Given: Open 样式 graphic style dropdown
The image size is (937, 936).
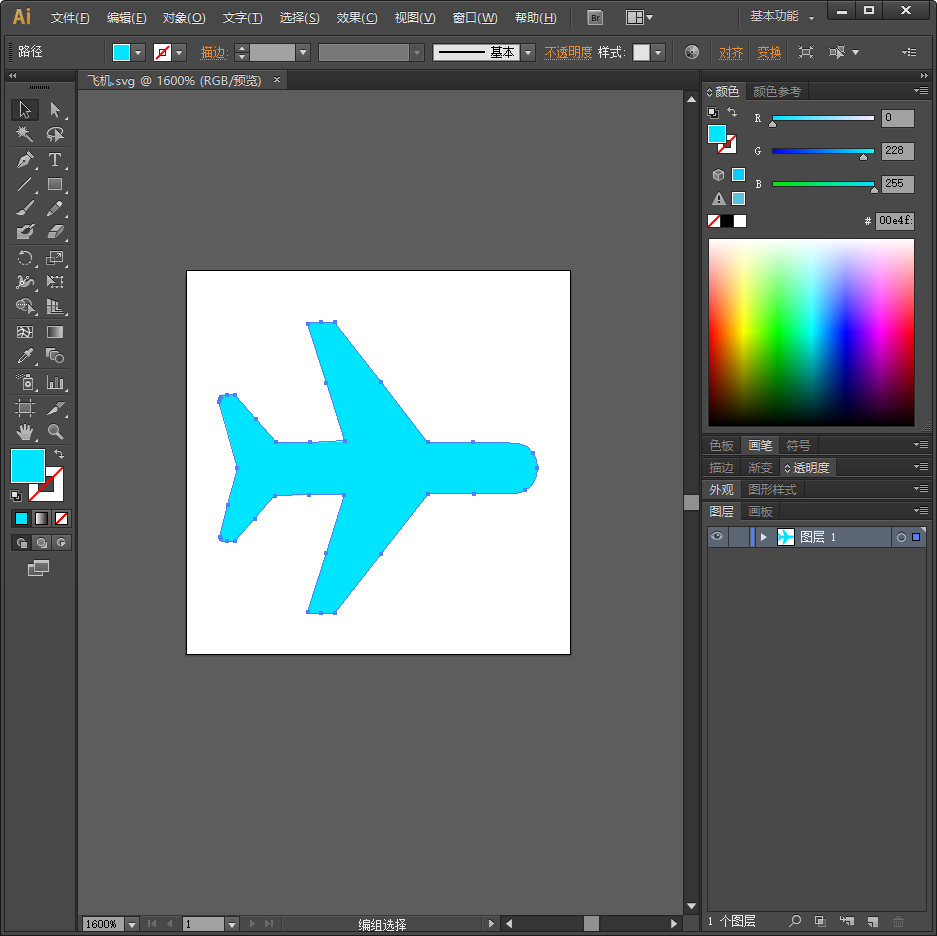Looking at the screenshot, I should coord(658,53).
